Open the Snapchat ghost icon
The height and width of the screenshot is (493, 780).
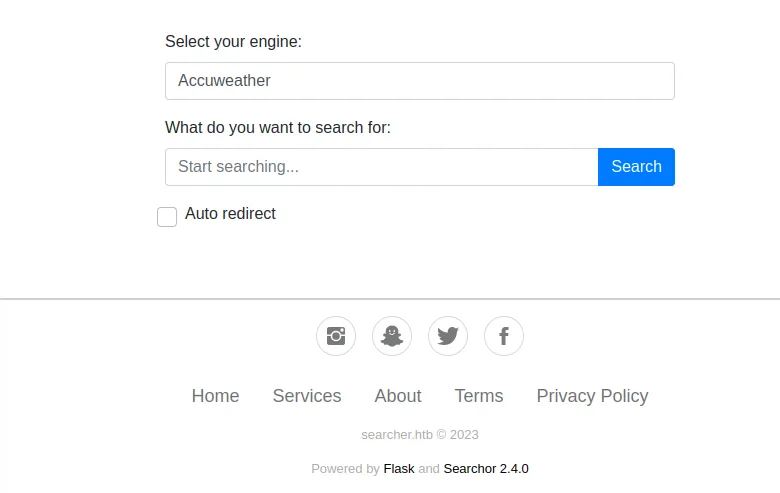[392, 336]
